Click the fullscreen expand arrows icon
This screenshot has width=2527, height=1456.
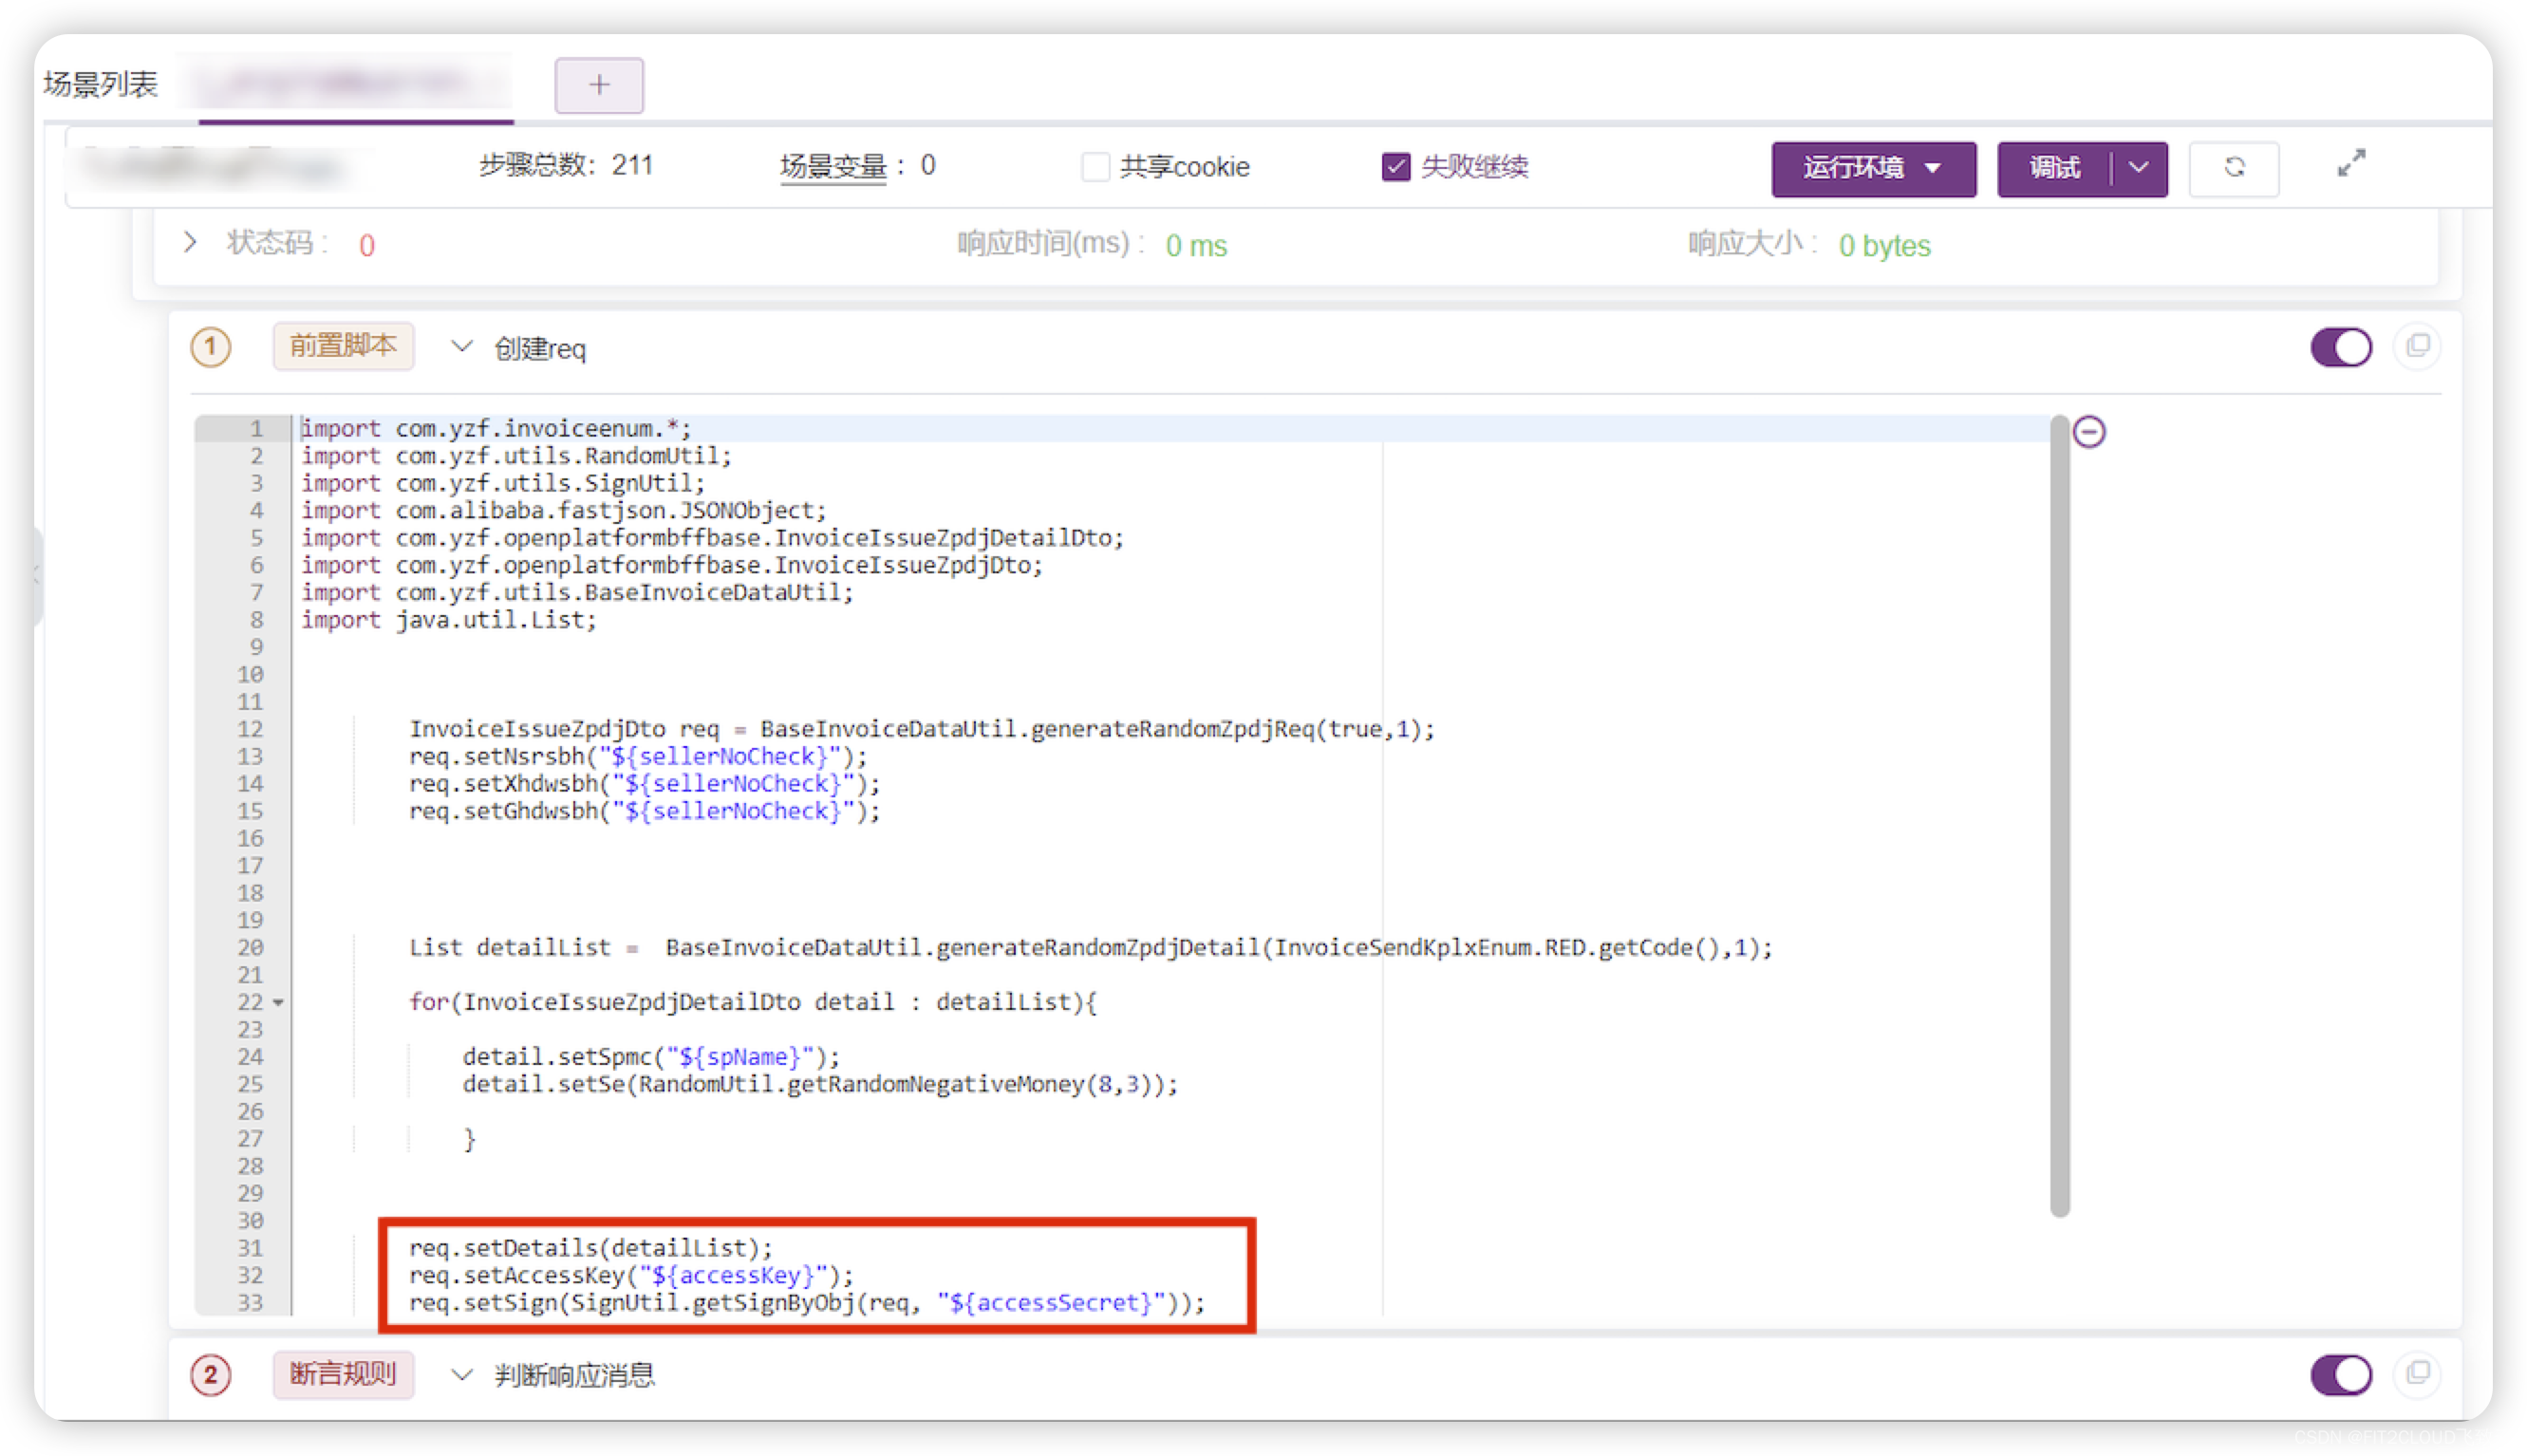click(2350, 163)
